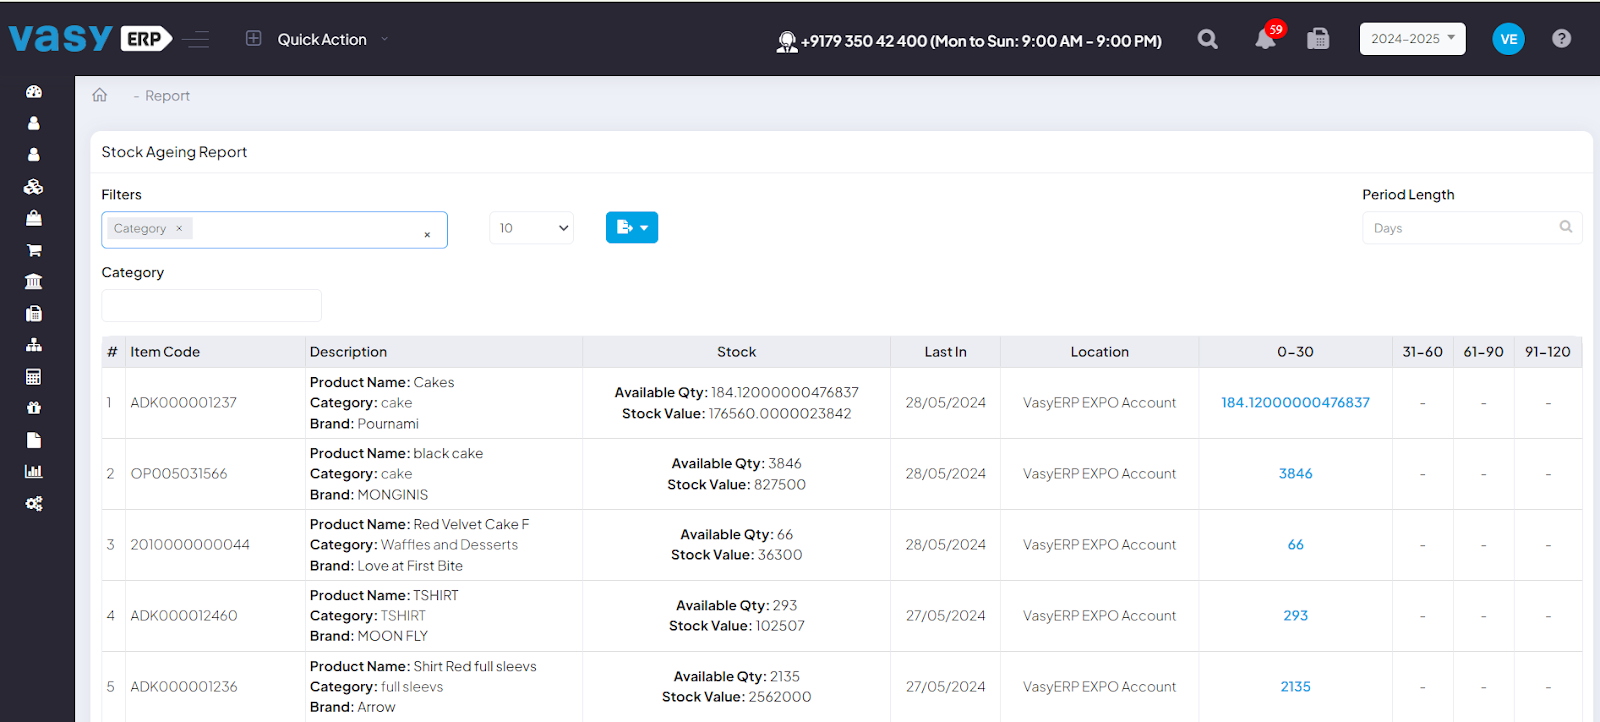Click Product Name: Red Velvet Cake F
1600x722 pixels.
[x=420, y=524]
